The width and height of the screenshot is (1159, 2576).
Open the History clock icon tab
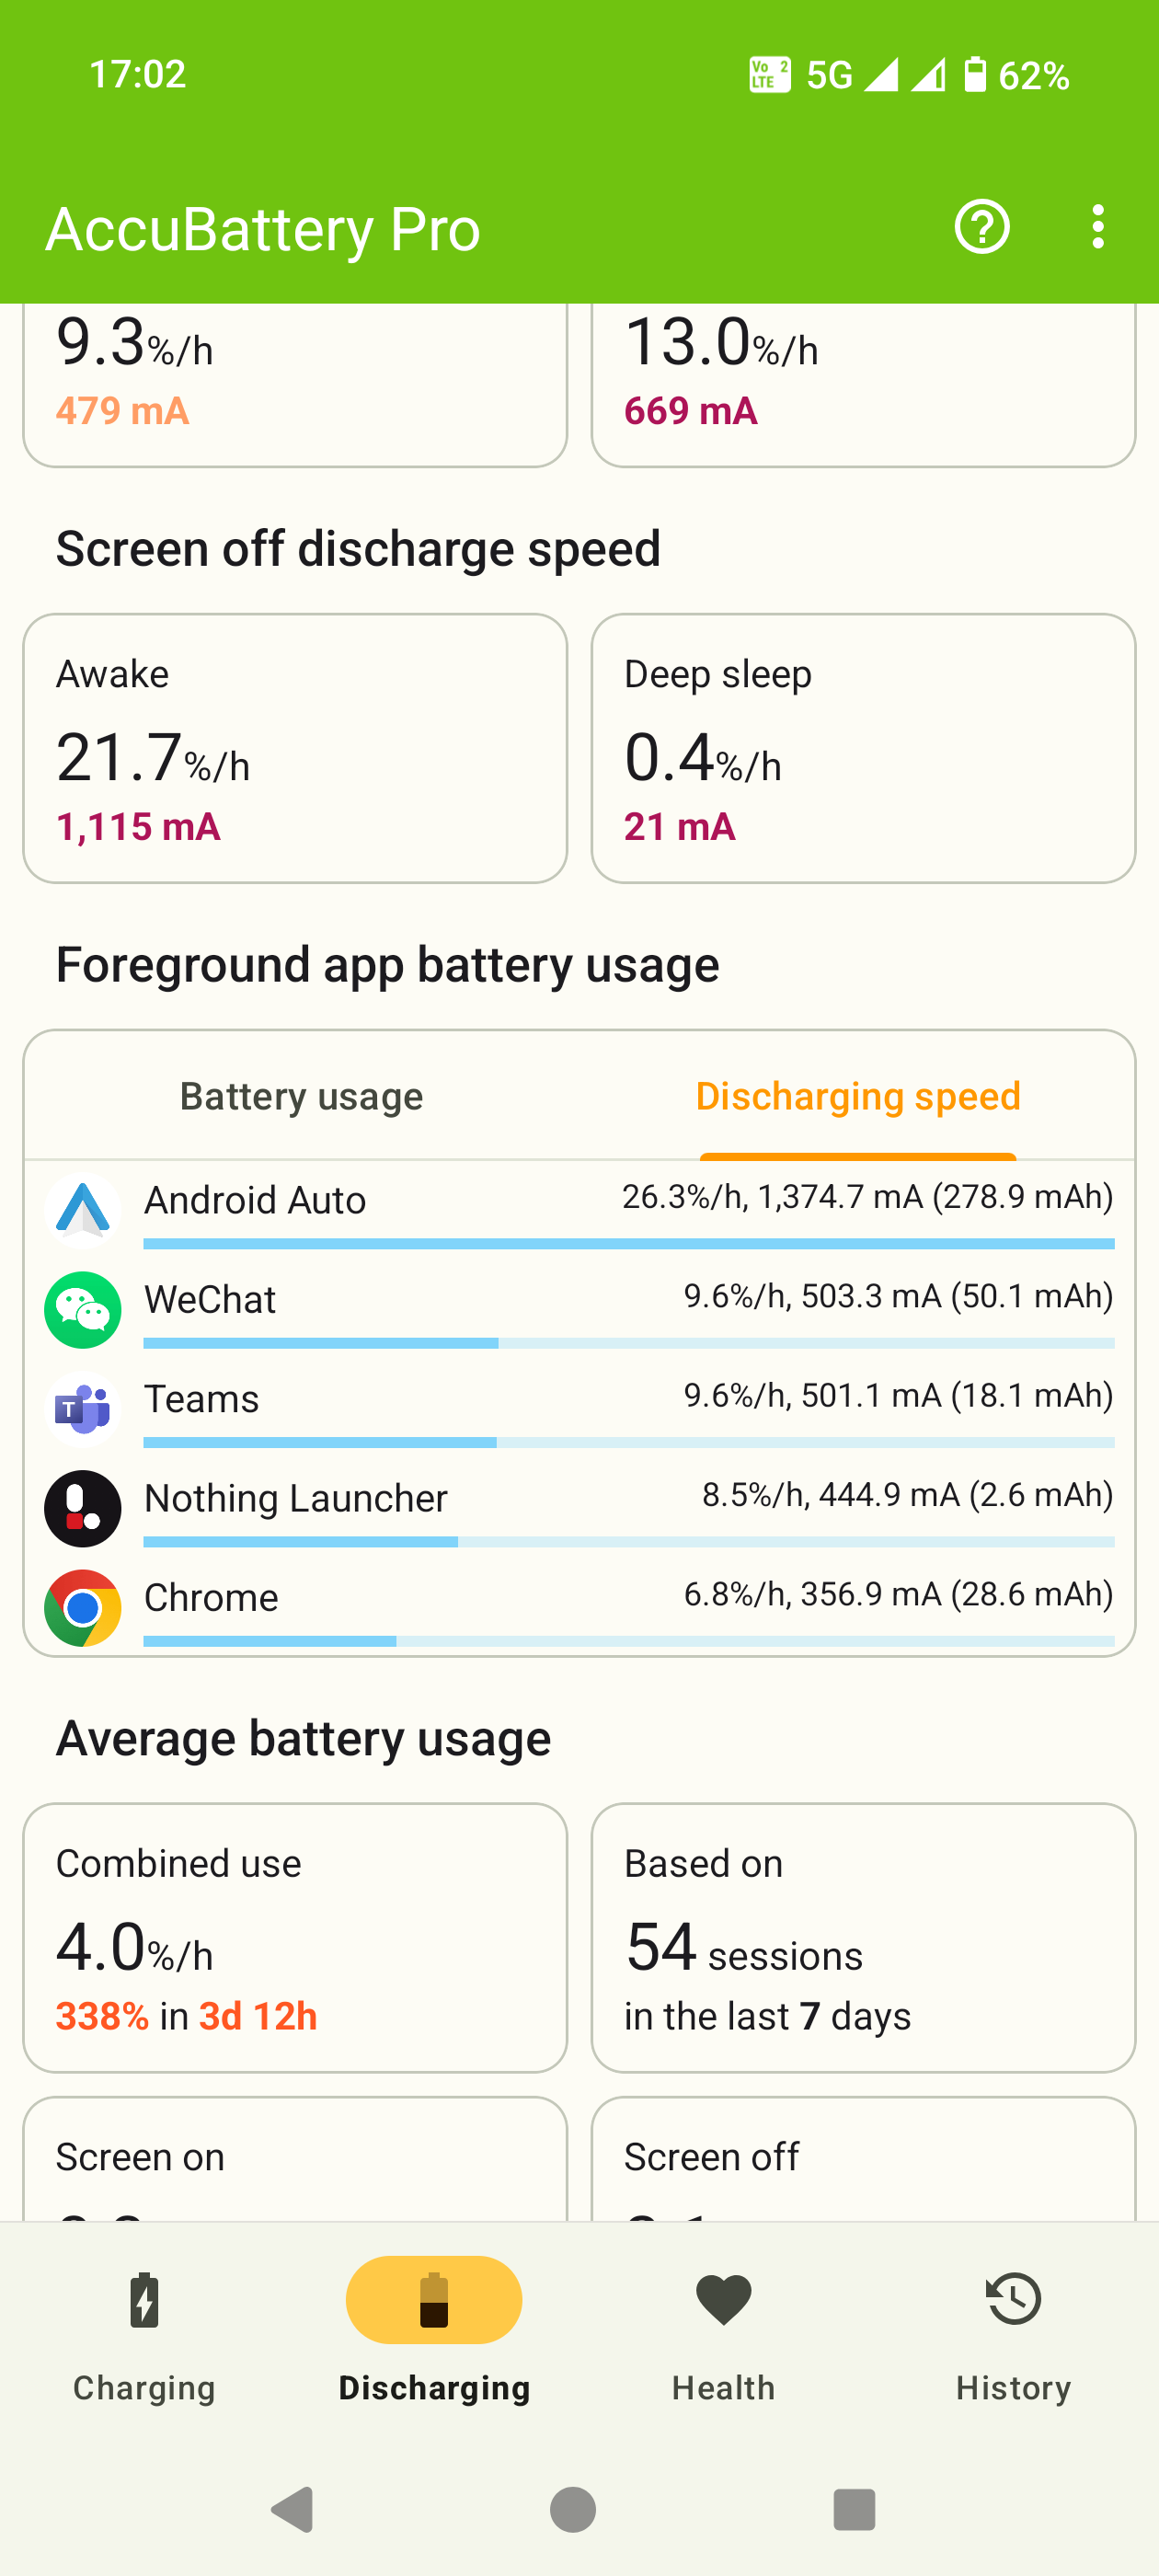[1013, 2300]
